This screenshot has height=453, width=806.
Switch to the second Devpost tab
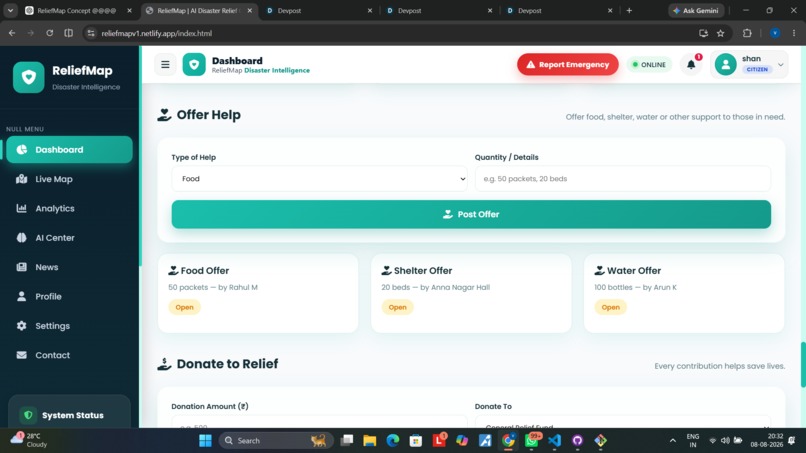pos(439,10)
